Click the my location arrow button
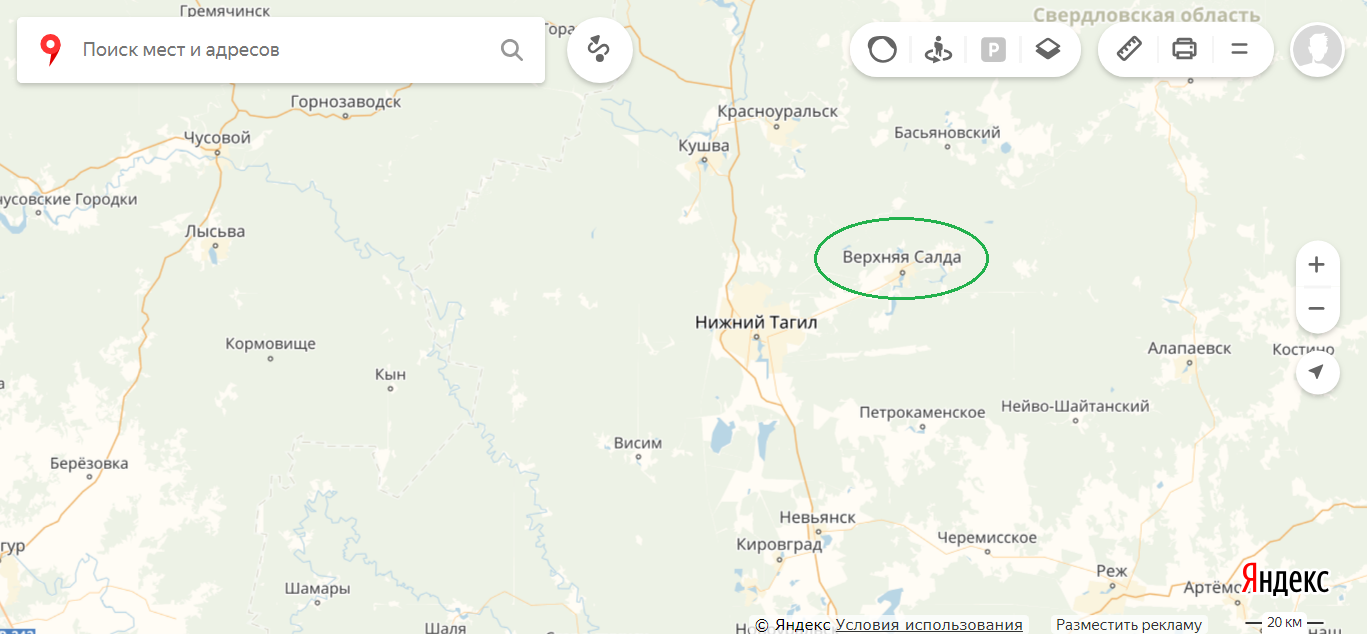The height and width of the screenshot is (634, 1367). [1317, 372]
